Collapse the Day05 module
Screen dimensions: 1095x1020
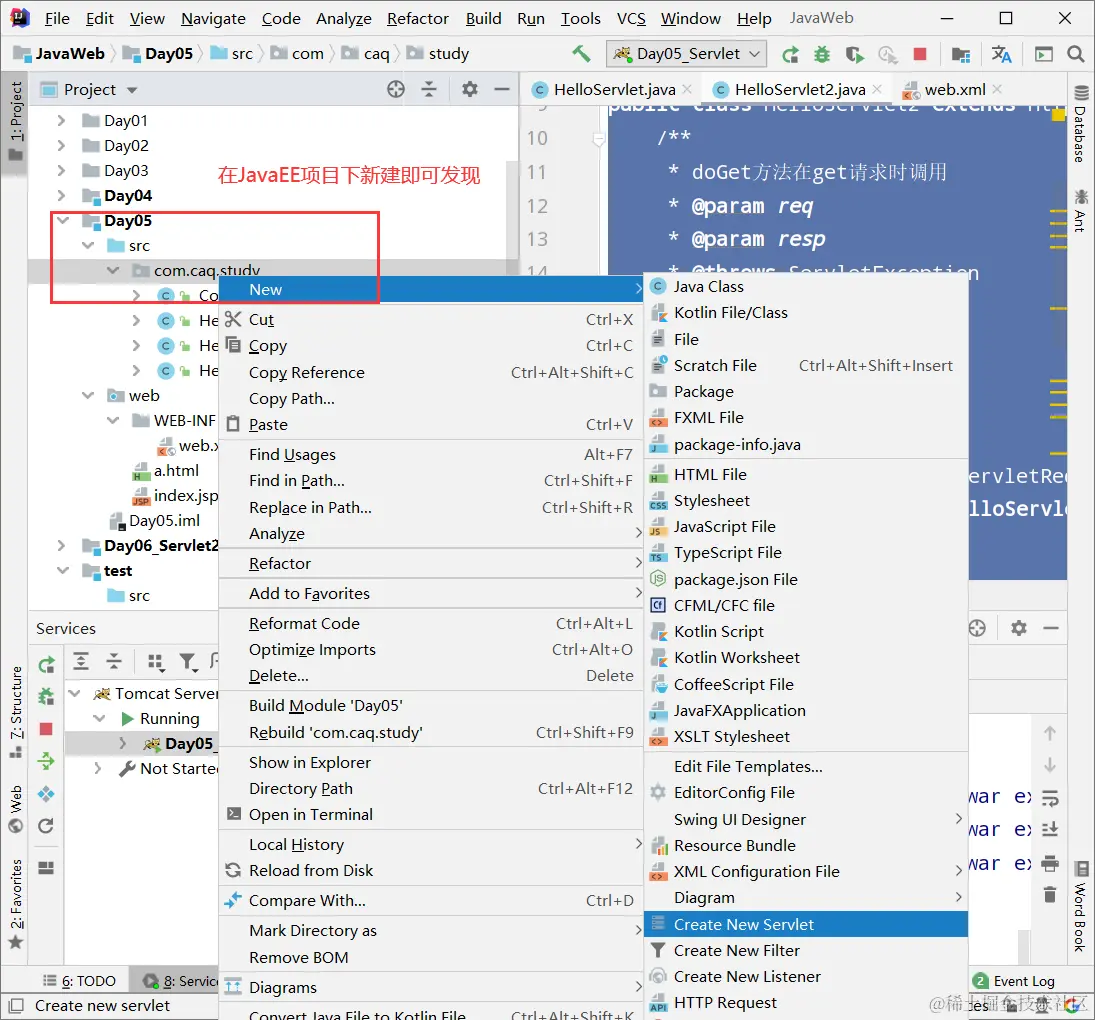(62, 221)
